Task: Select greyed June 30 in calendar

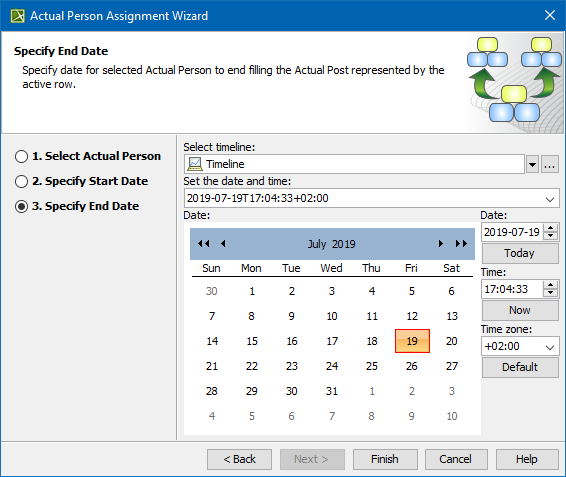Action: 212,291
